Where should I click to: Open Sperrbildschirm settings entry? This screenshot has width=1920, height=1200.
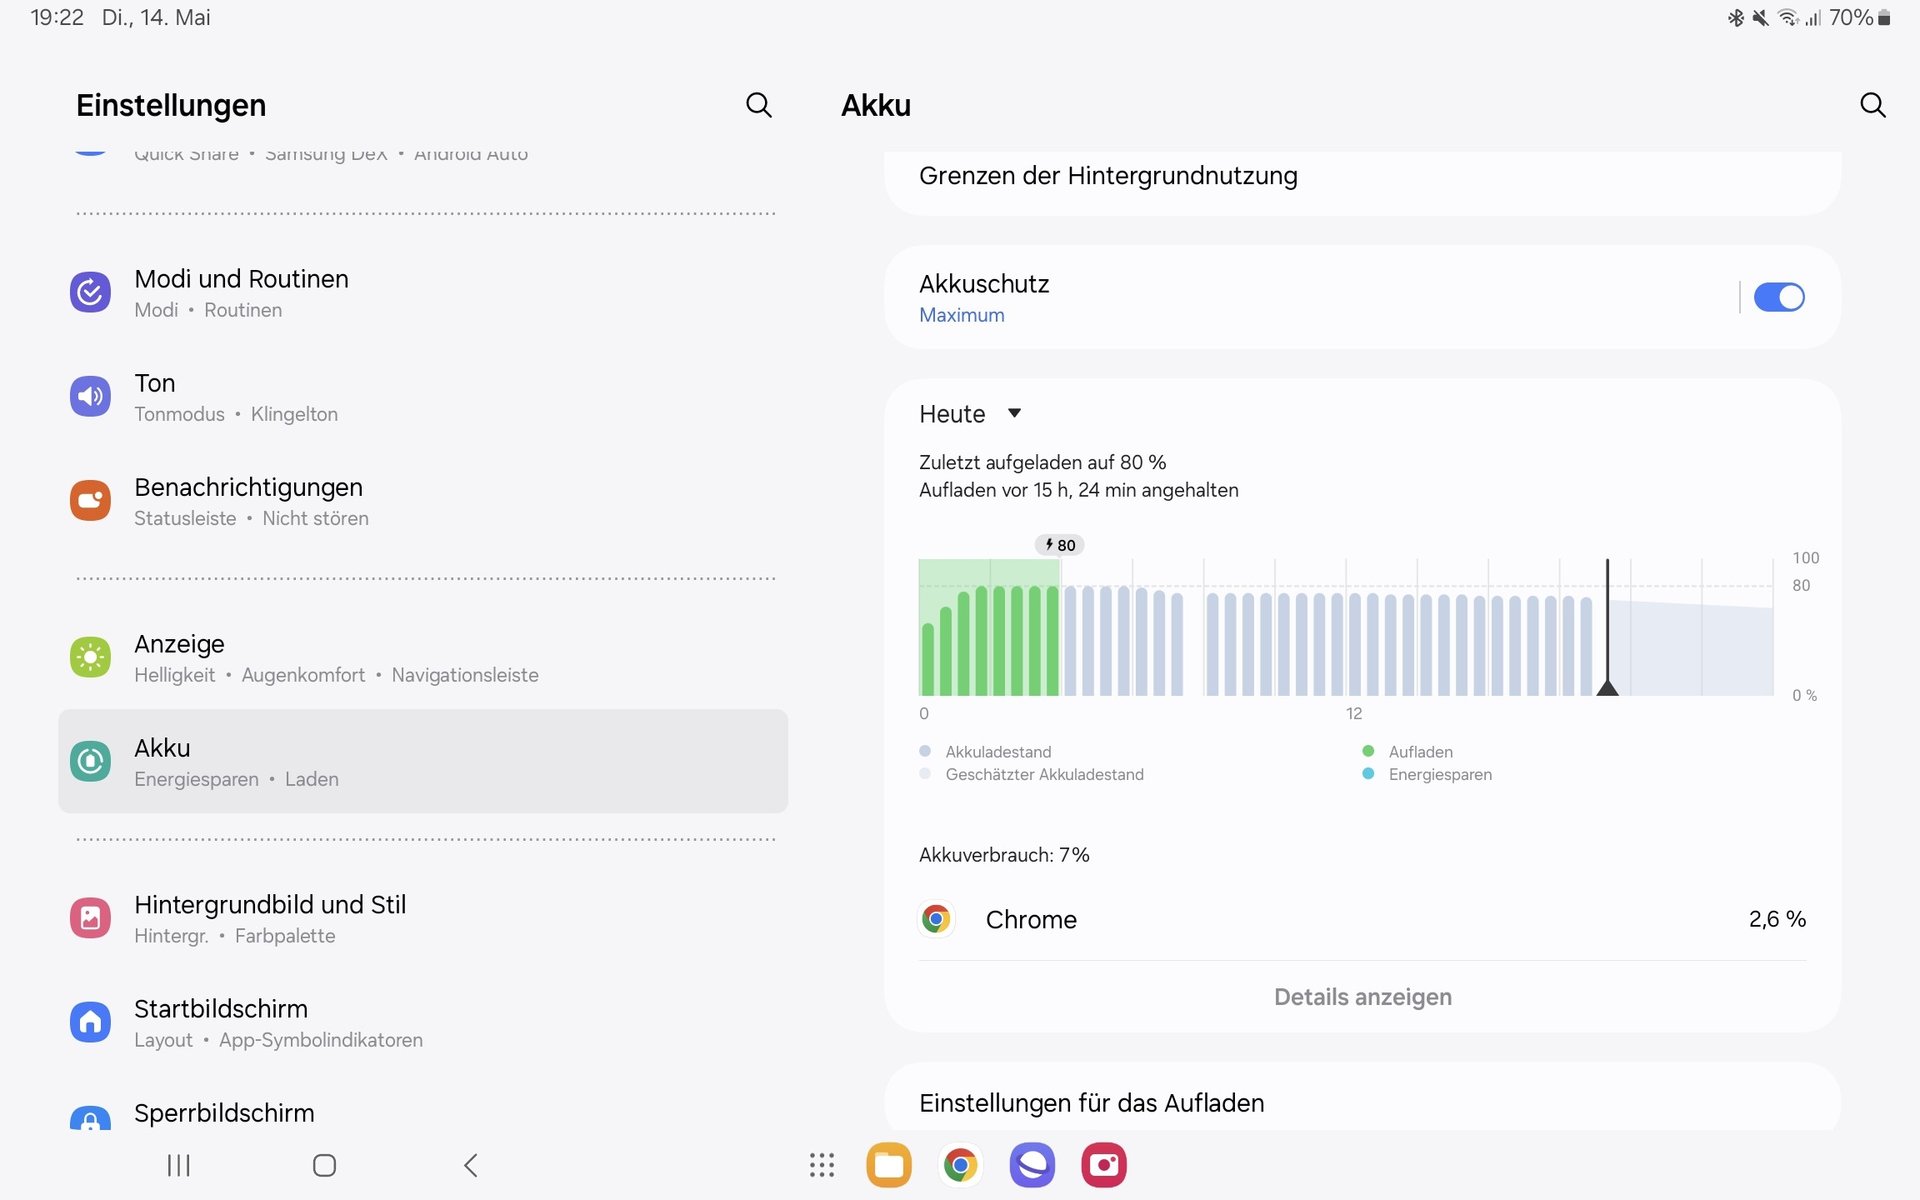coord(224,1113)
